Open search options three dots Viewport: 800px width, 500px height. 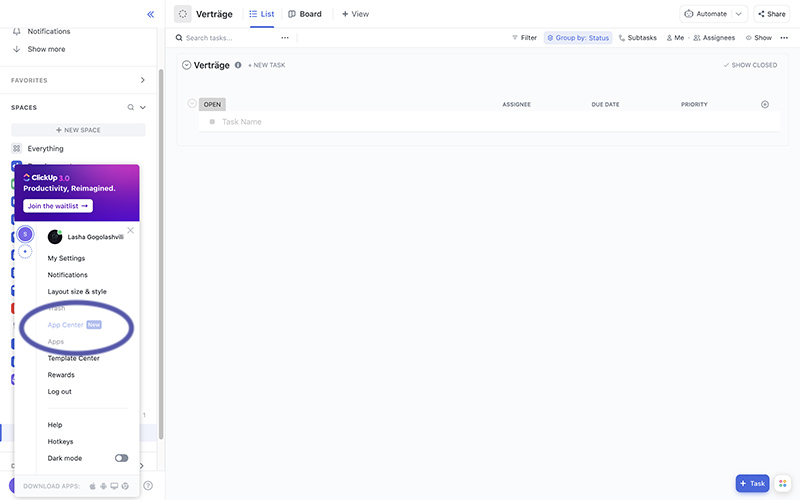click(x=285, y=38)
